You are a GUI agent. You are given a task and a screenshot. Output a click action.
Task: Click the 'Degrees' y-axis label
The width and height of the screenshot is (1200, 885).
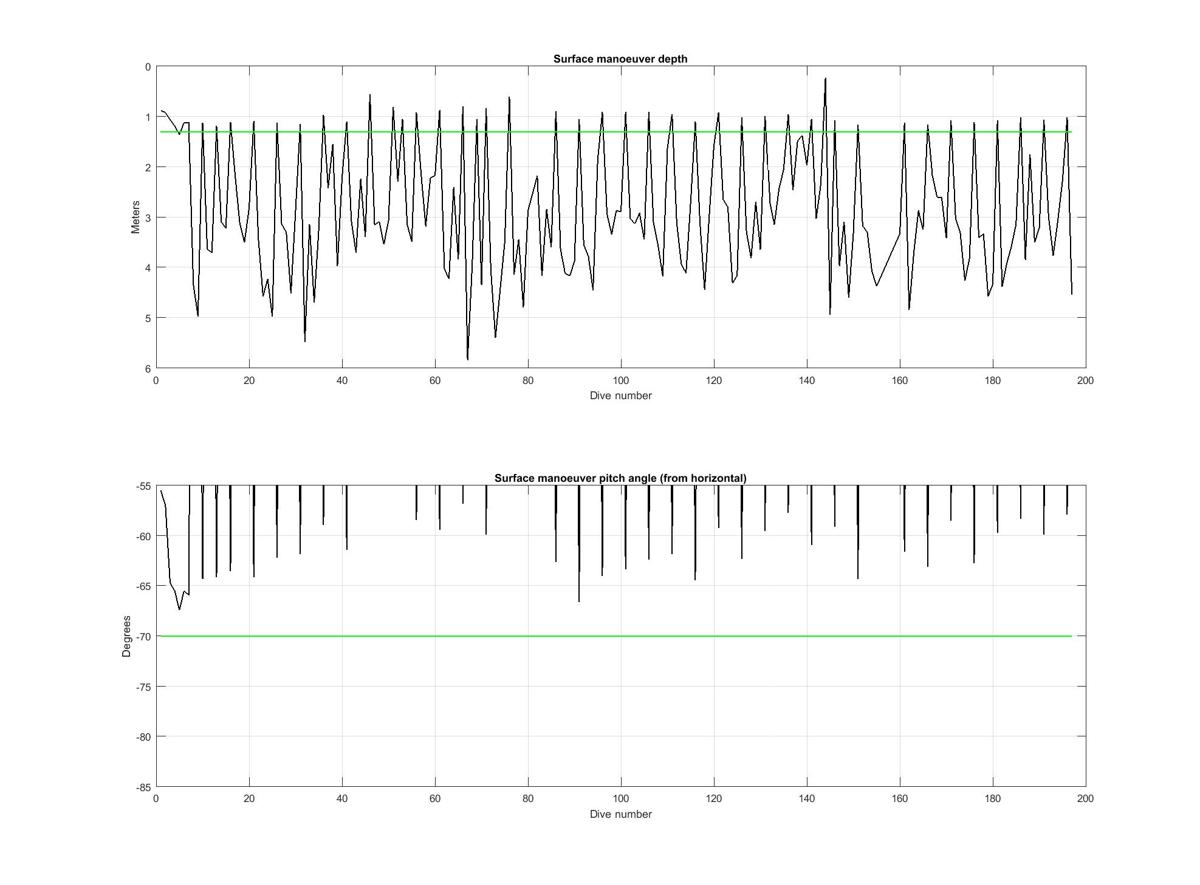tap(127, 636)
